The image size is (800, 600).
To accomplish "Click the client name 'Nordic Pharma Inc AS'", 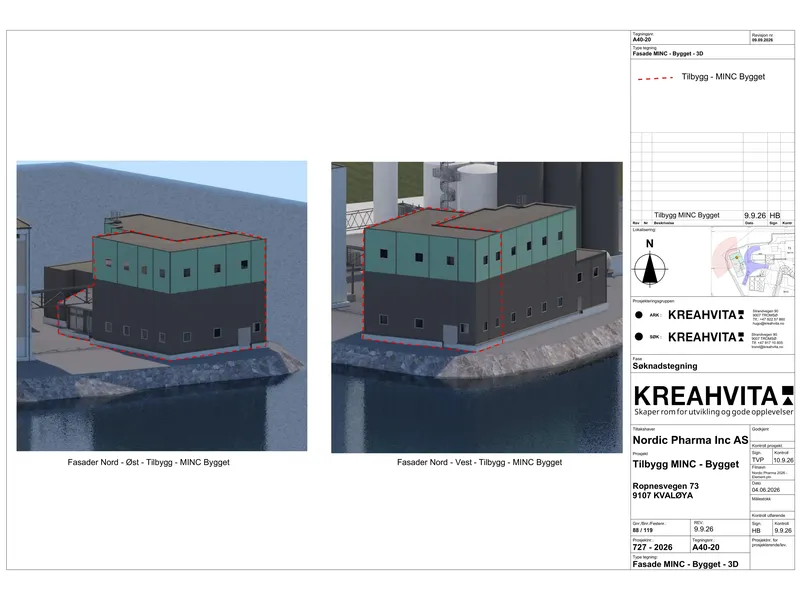I will click(690, 440).
